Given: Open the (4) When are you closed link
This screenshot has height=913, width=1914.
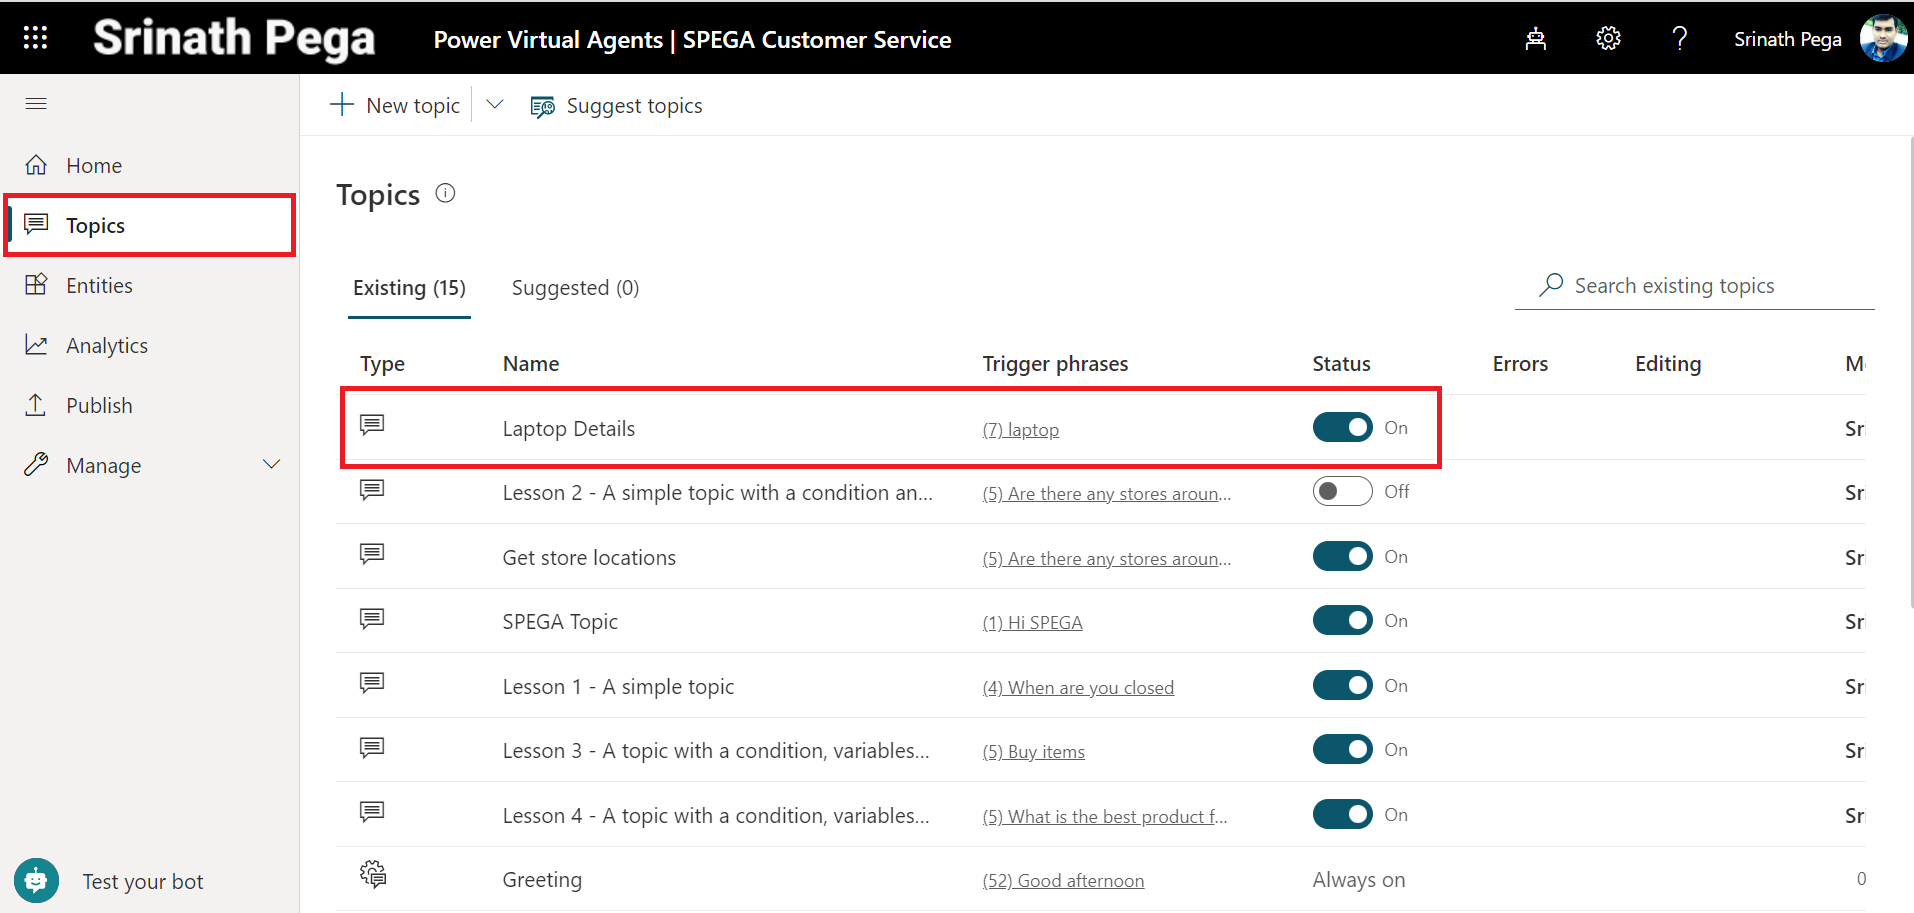Looking at the screenshot, I should 1078,688.
